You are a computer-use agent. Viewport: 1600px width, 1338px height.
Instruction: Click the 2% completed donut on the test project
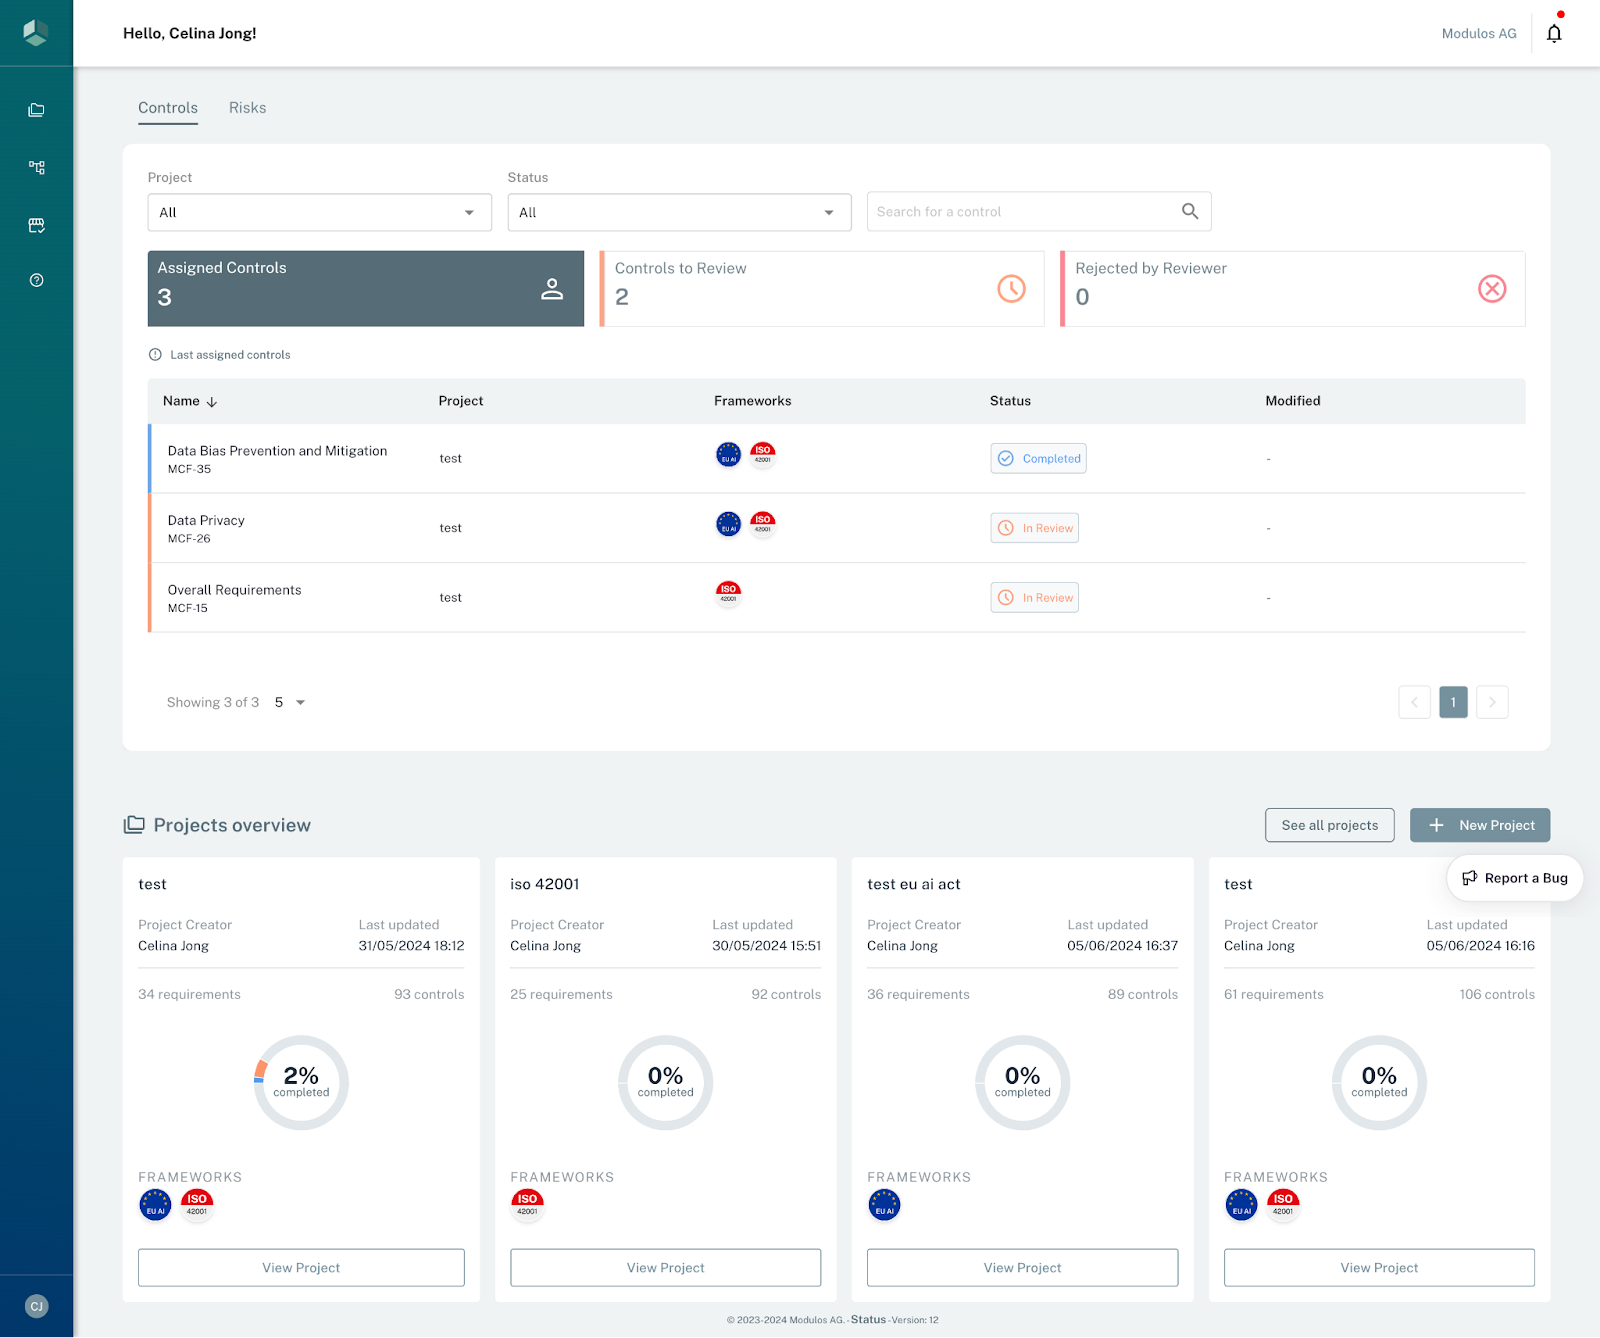pyautogui.click(x=301, y=1083)
